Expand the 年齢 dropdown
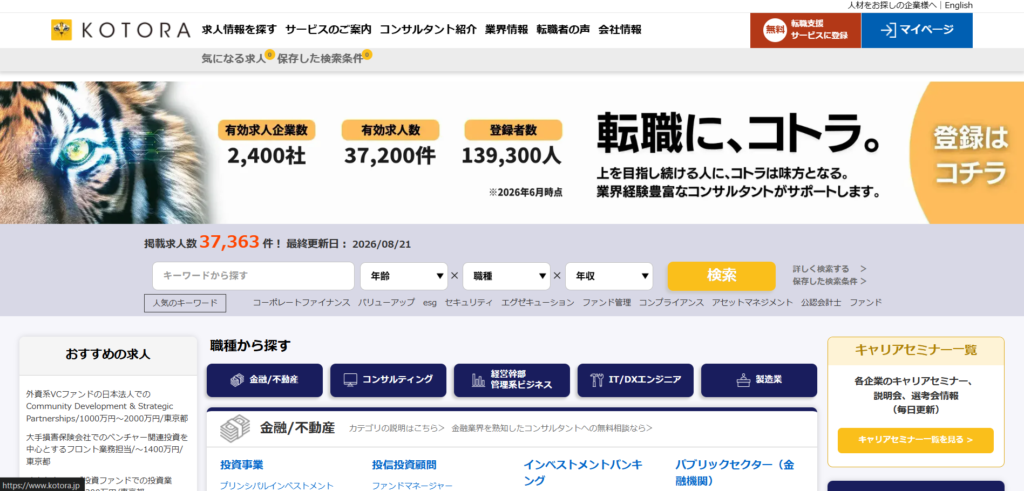This screenshot has height=491, width=1024. (x=404, y=276)
